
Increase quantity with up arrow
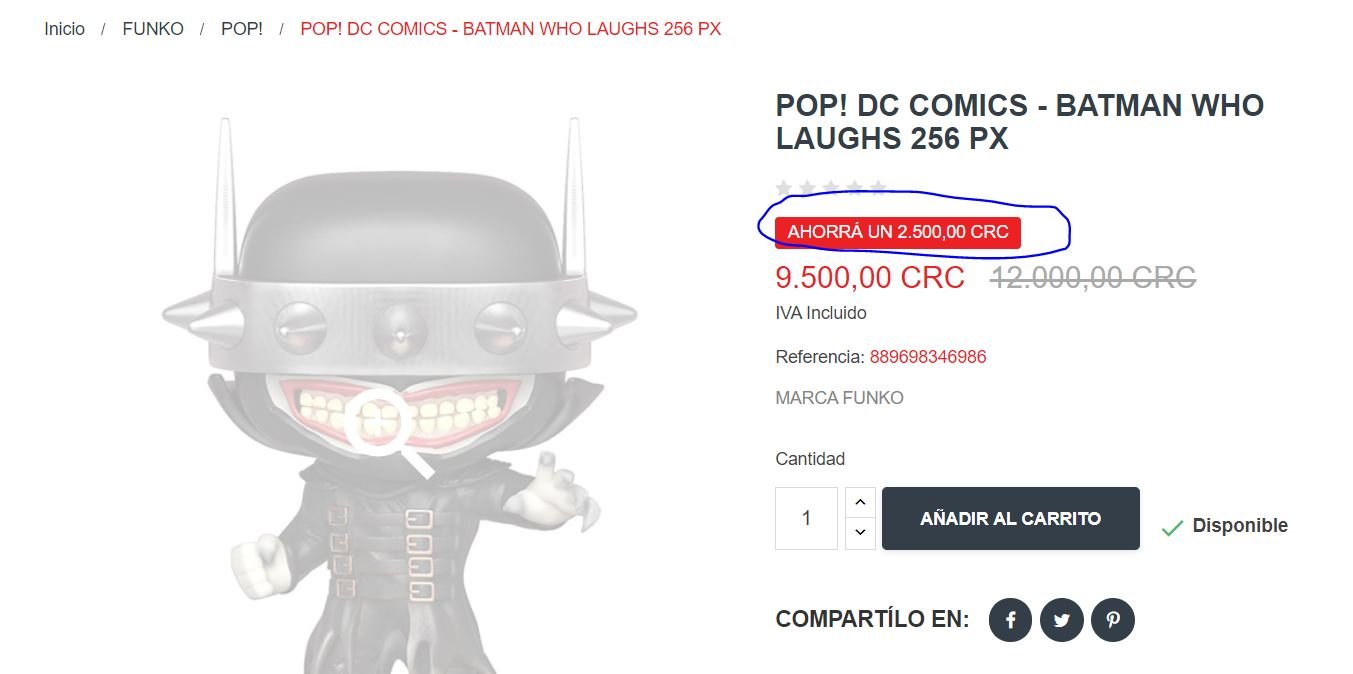click(860, 502)
